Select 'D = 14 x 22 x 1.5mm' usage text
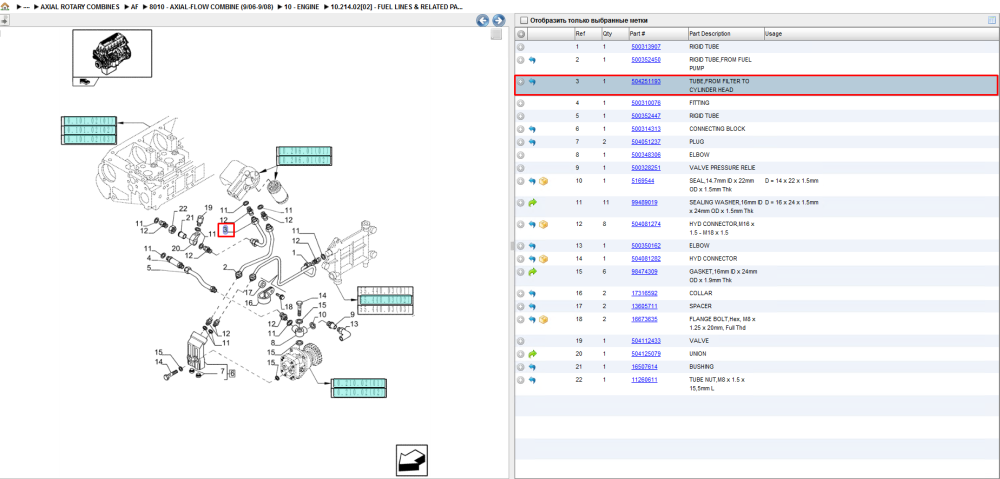The height and width of the screenshot is (479, 1000). click(x=791, y=181)
